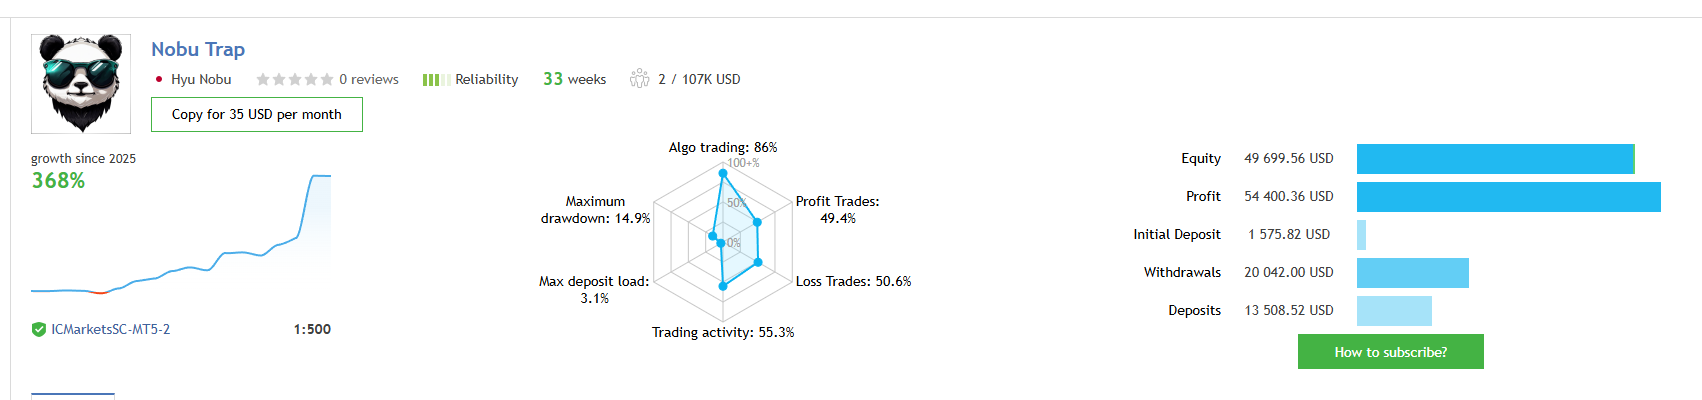Click the Equity bar
The height and width of the screenshot is (400, 1702).
(x=1495, y=159)
